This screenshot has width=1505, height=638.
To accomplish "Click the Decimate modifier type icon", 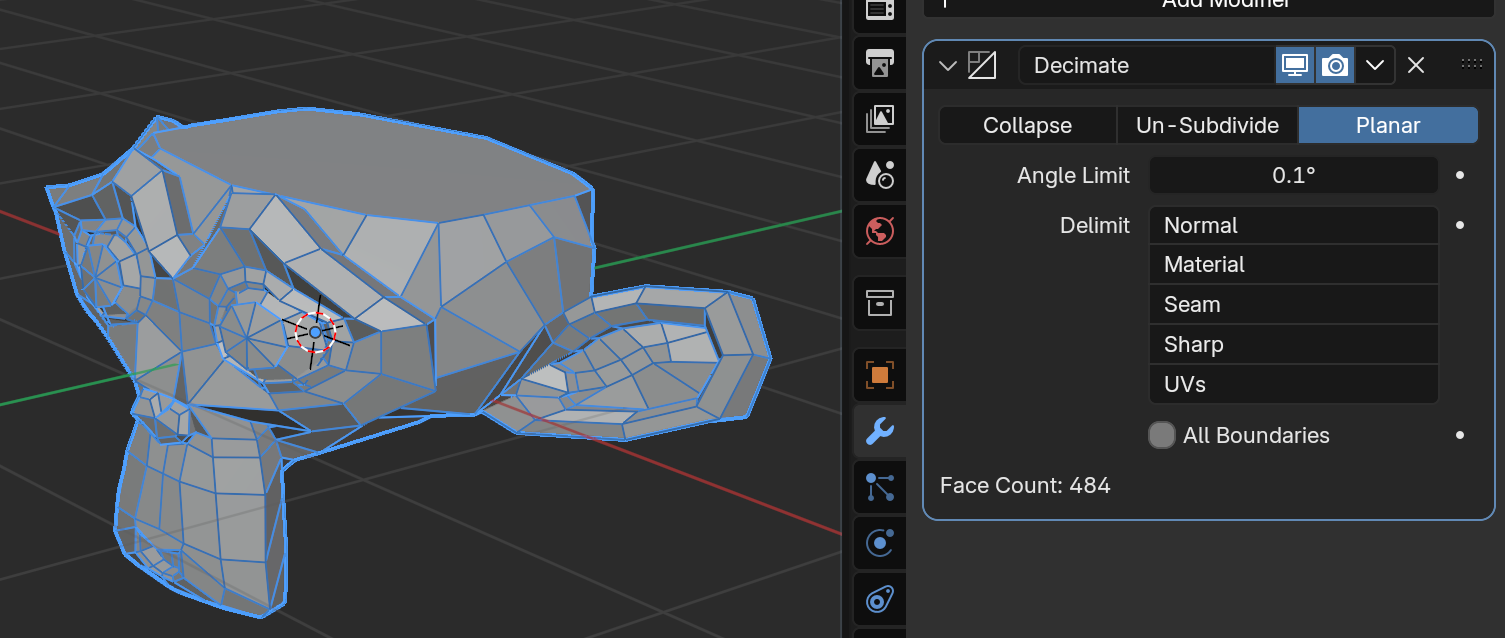I will click(982, 66).
